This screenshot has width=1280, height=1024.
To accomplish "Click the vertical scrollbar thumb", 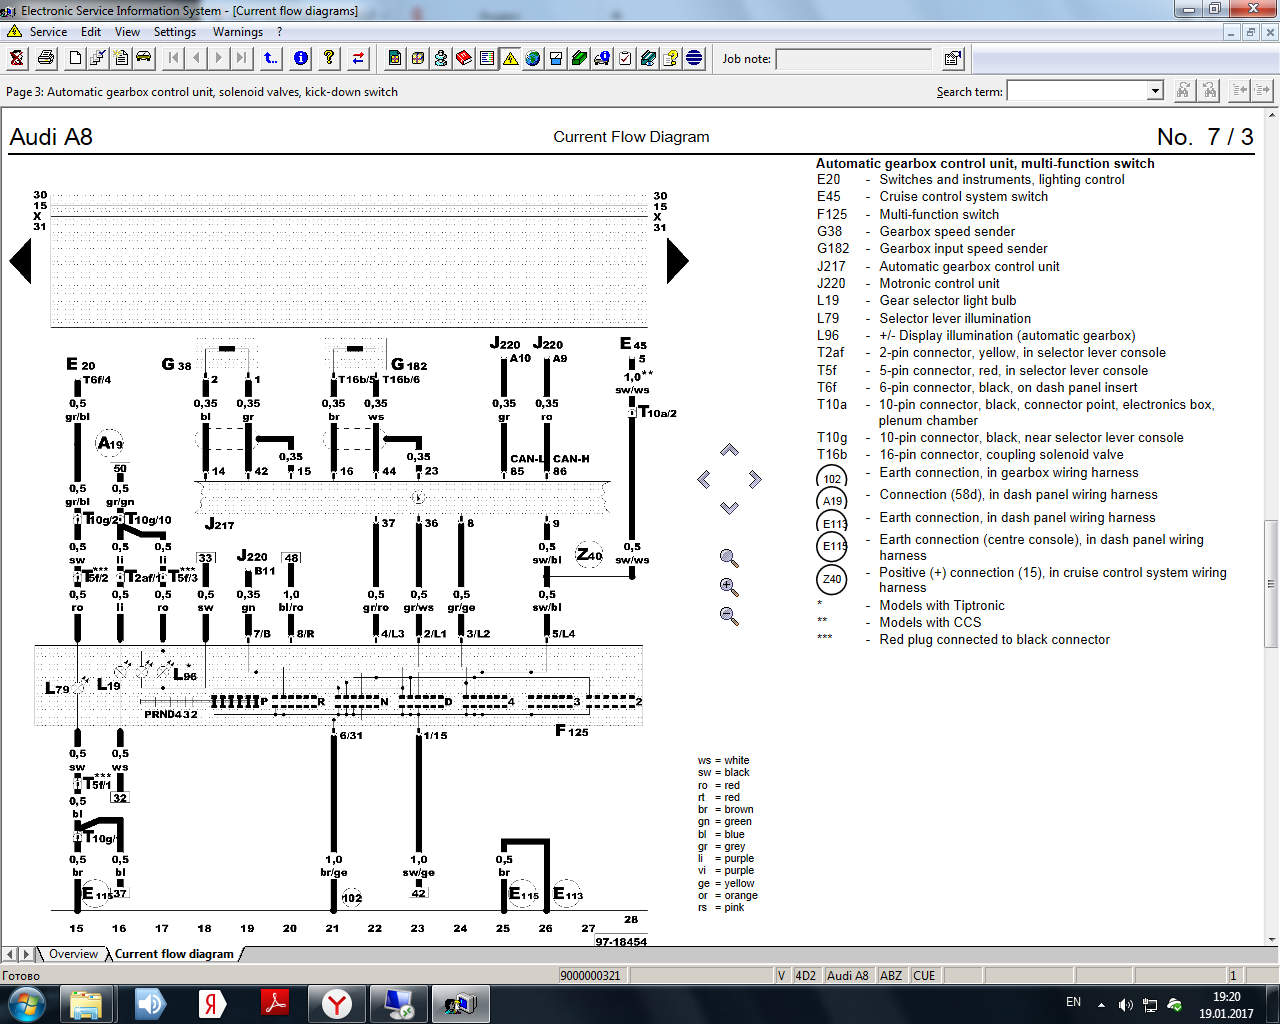I will click(x=1272, y=584).
